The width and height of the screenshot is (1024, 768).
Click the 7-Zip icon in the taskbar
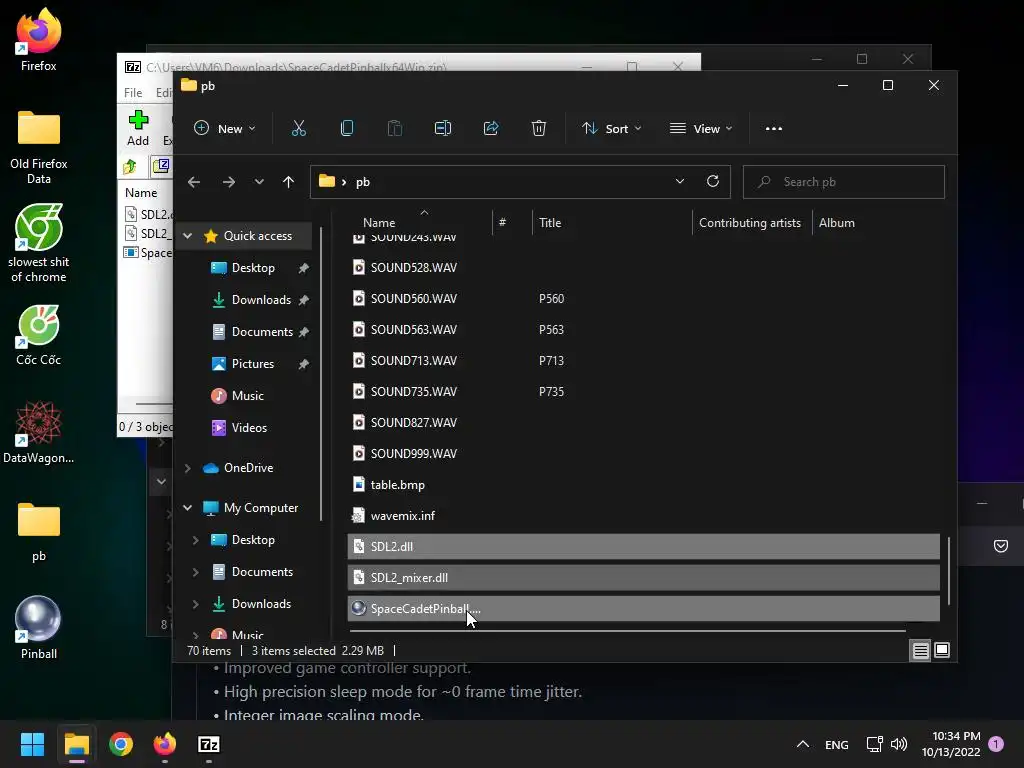208,744
